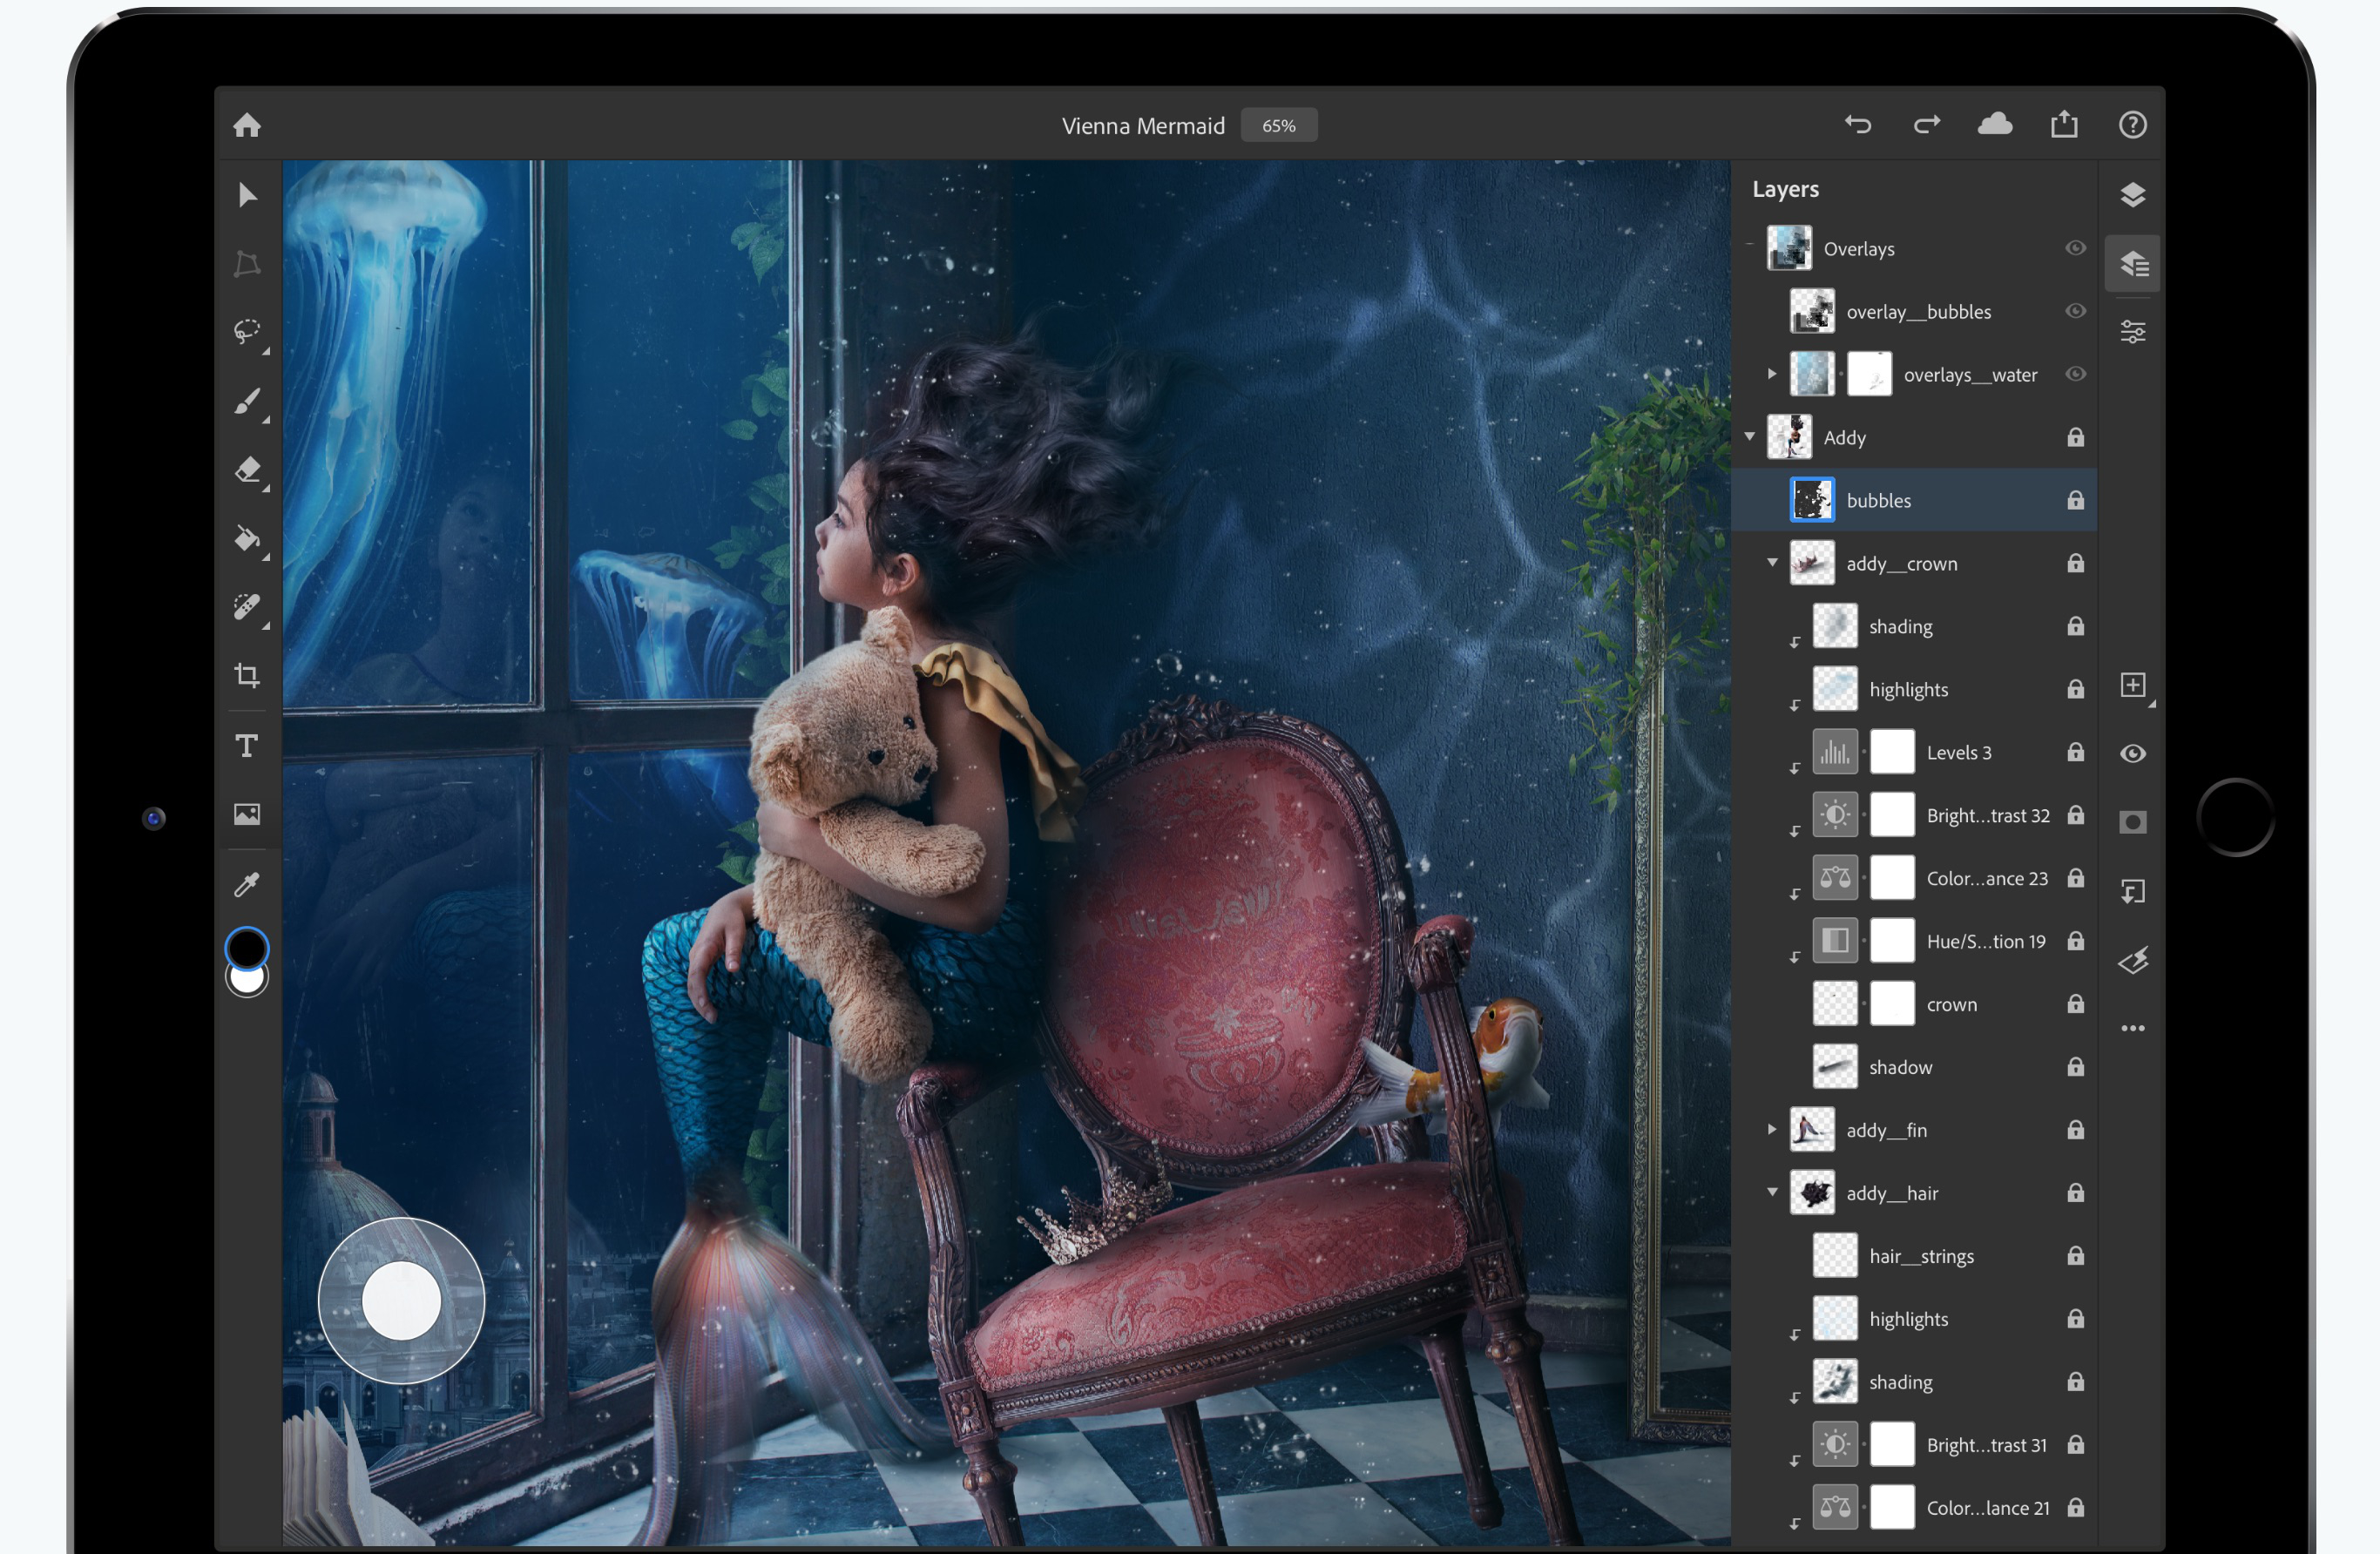Click the Vienna Mermaid document title
Image resolution: width=2380 pixels, height=1554 pixels.
[x=1142, y=126]
